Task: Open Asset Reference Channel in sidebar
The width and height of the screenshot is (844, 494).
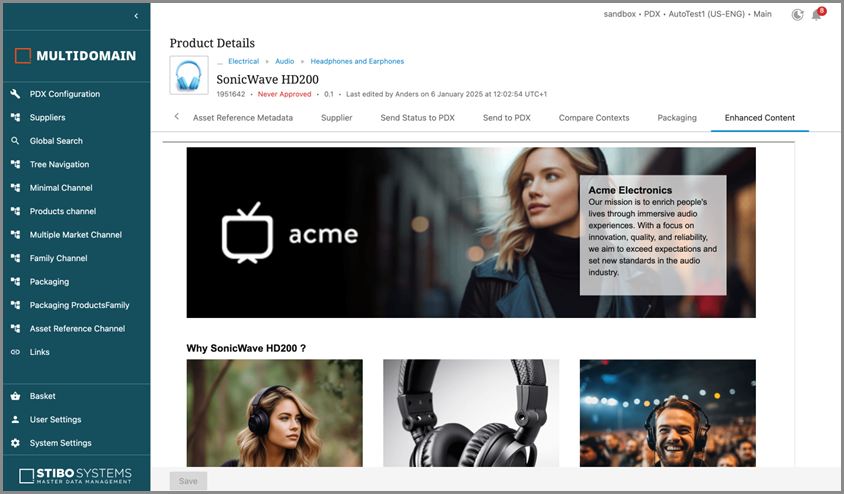Action: click(x=77, y=328)
